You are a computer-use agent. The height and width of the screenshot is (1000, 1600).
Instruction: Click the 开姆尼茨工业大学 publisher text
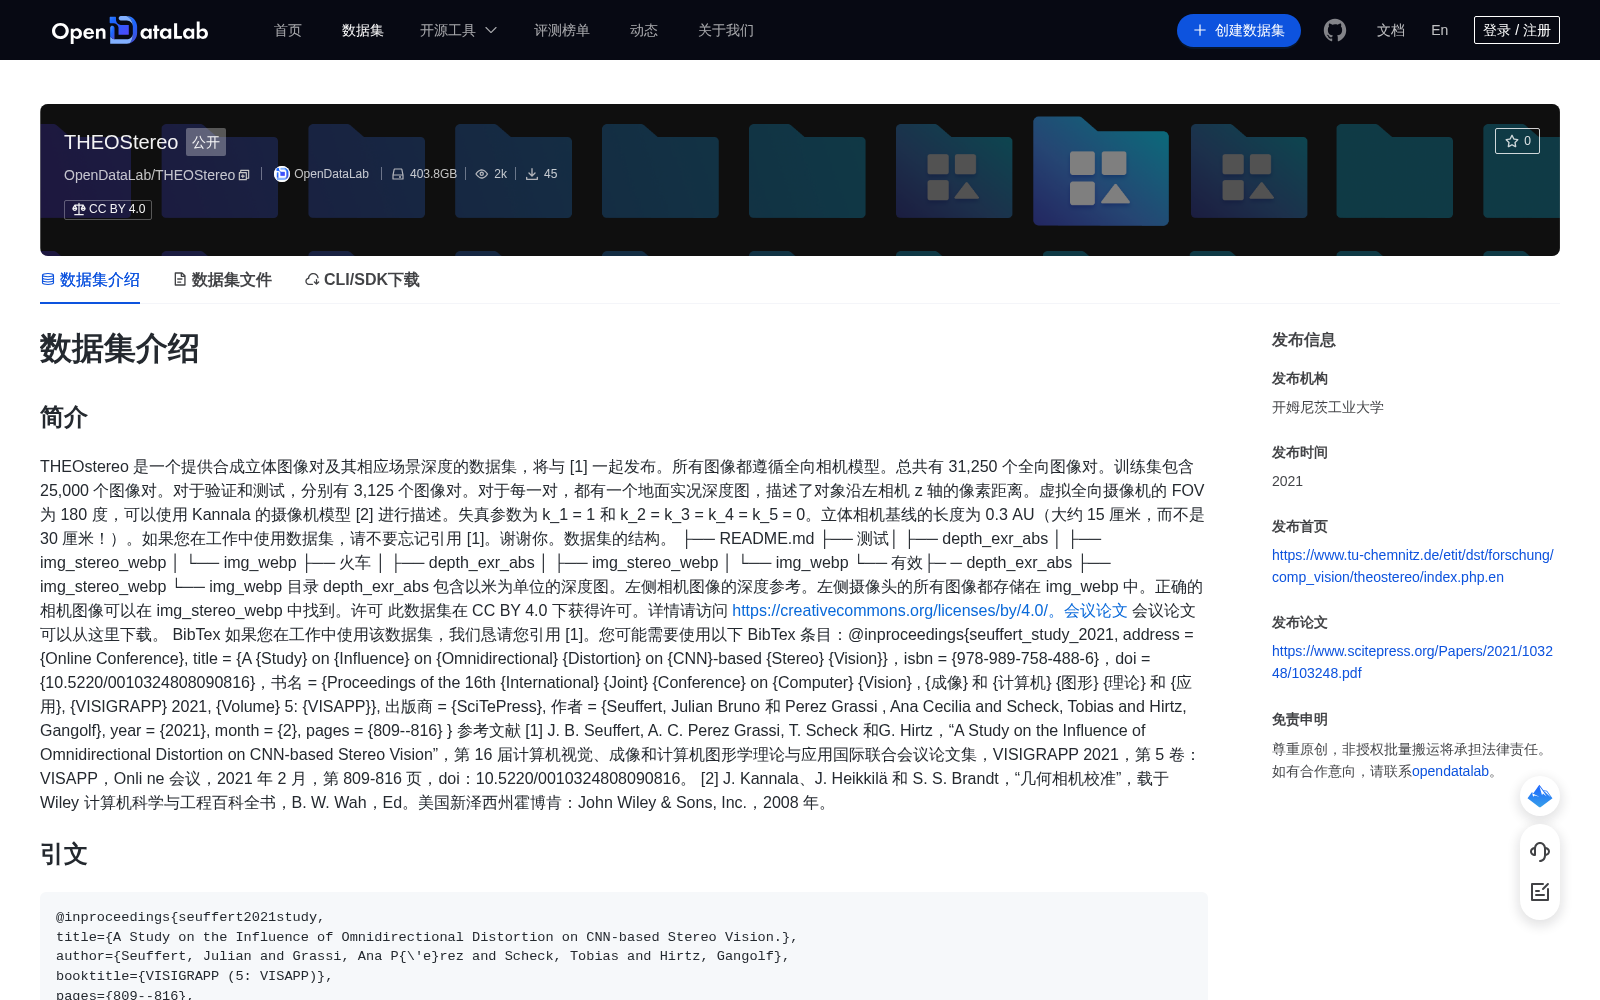(1328, 407)
